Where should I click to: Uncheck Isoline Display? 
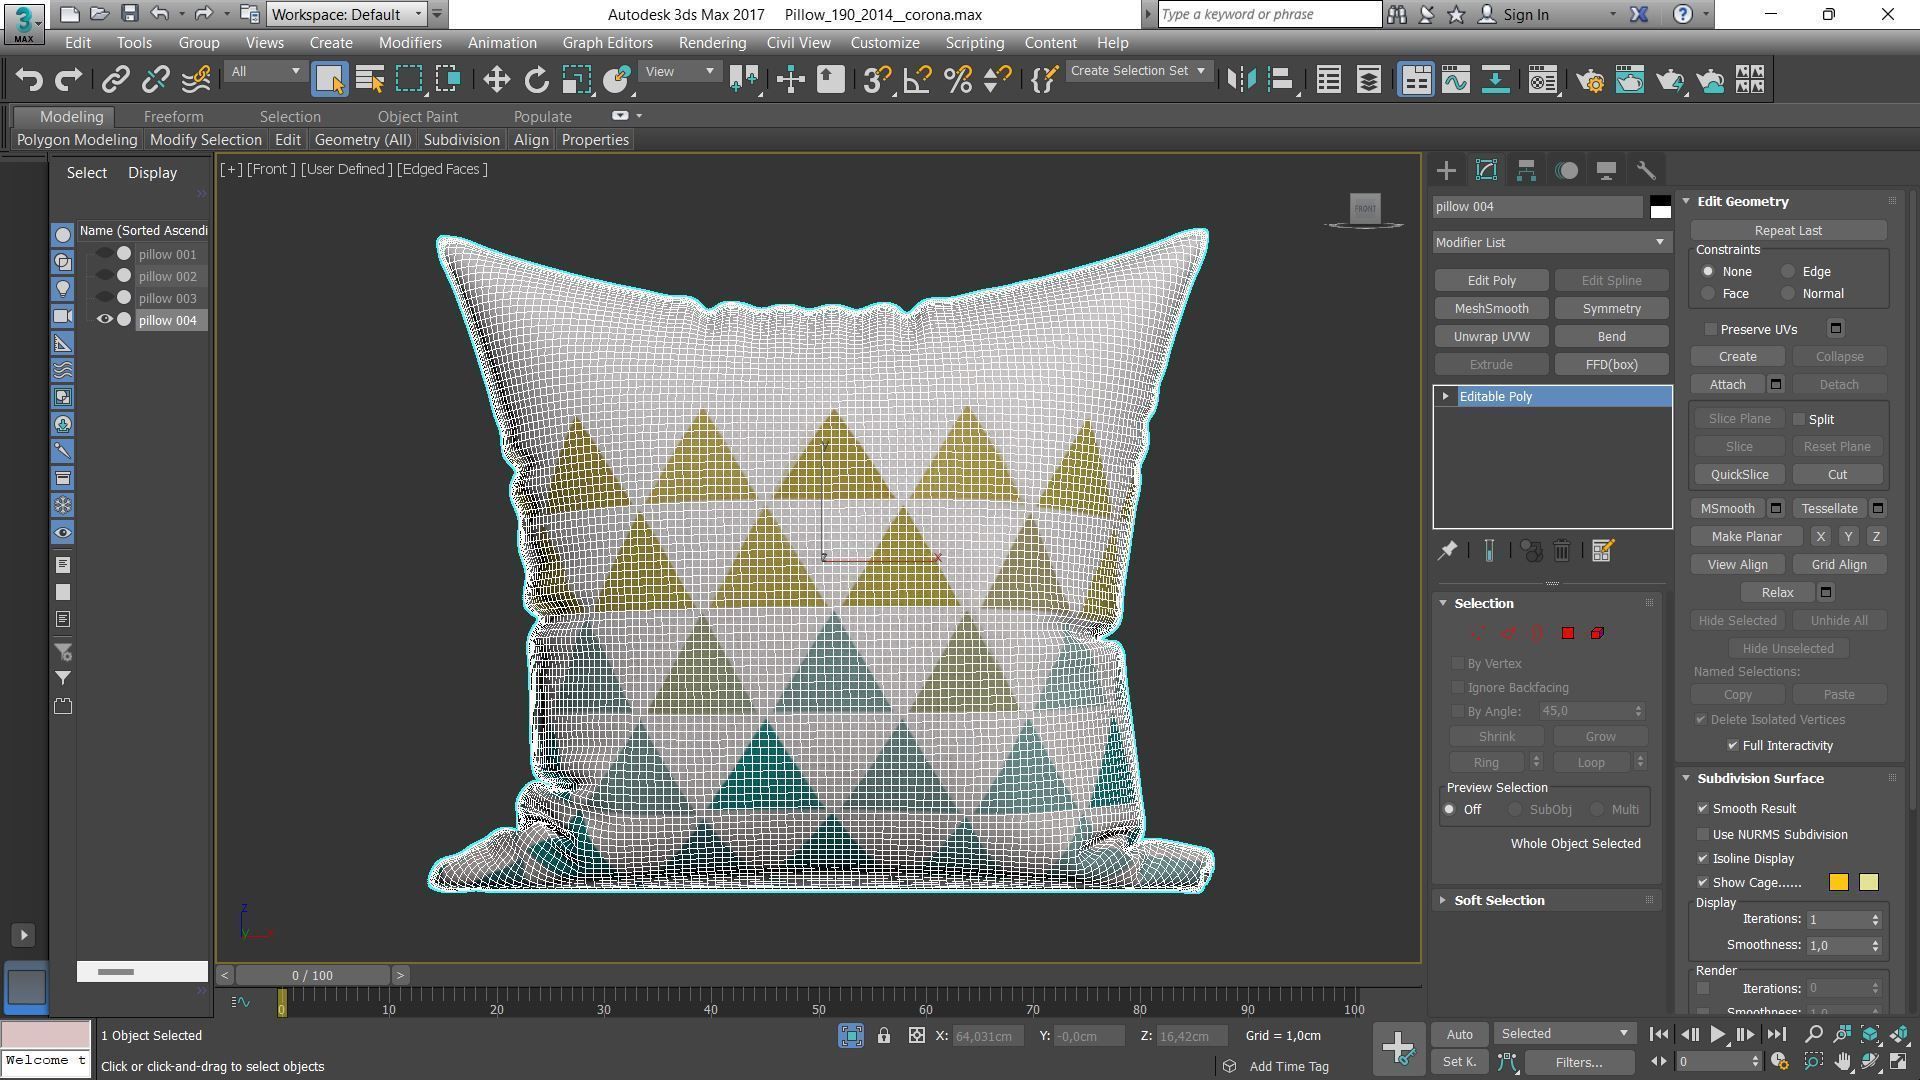(1703, 858)
